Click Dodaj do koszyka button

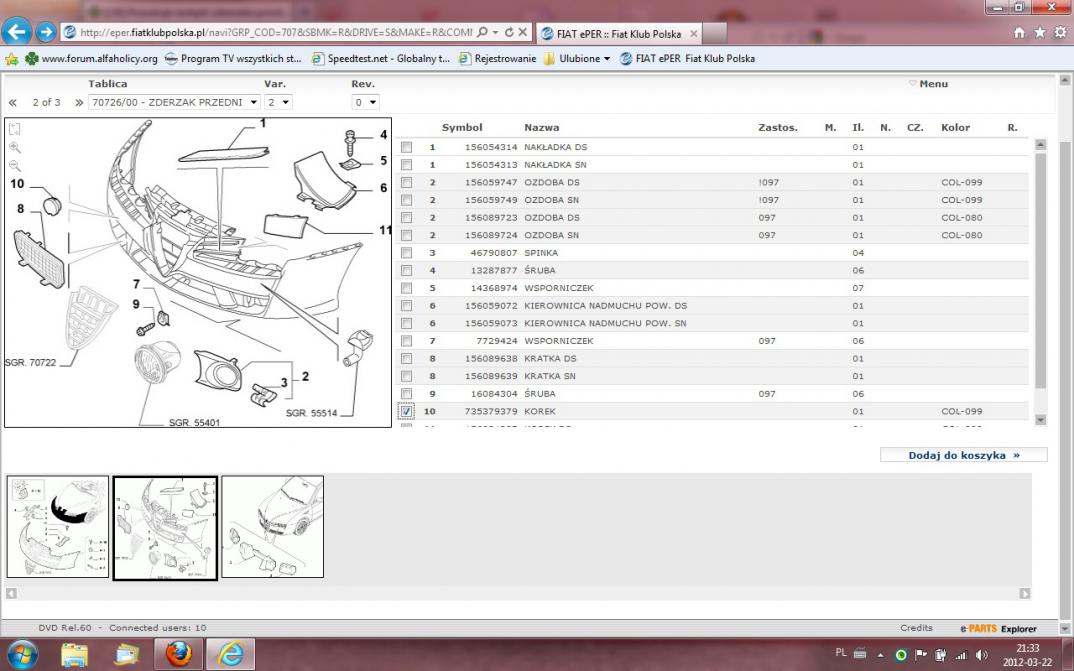(963, 455)
